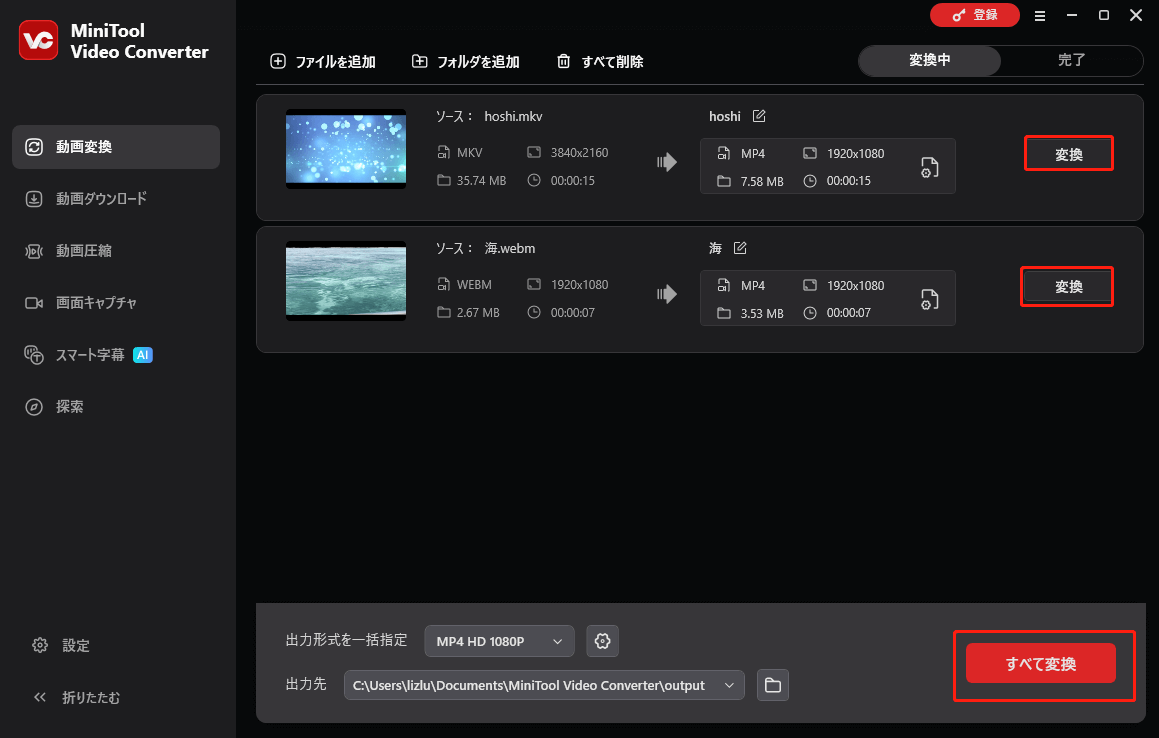
Task: Switch to the 完了 tab
Action: coord(1071,61)
